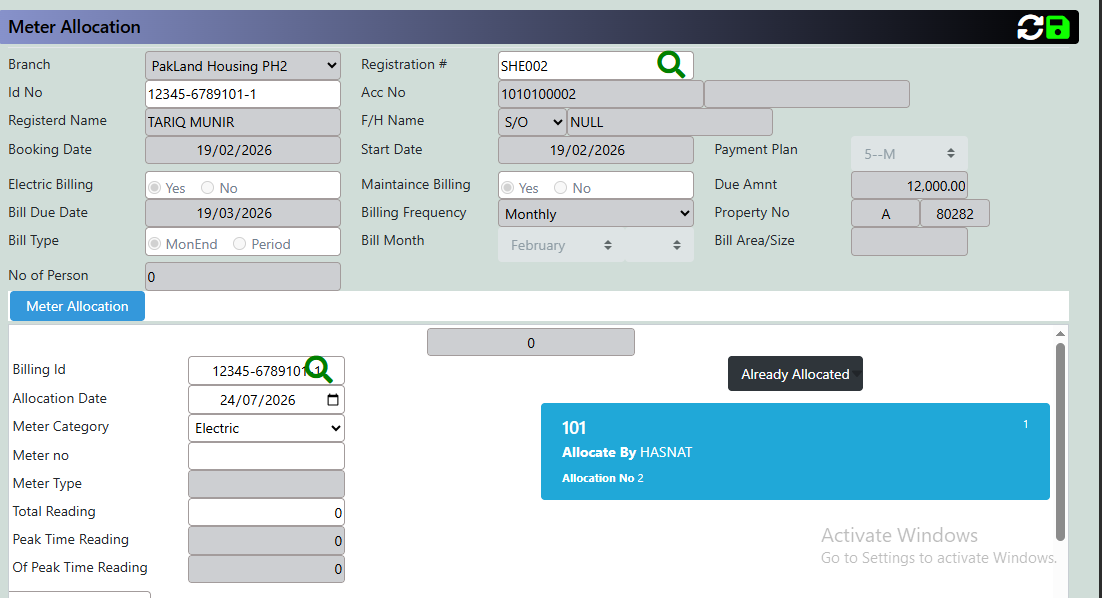Click the scrollbar up arrow
1102x598 pixels.
[1060, 334]
